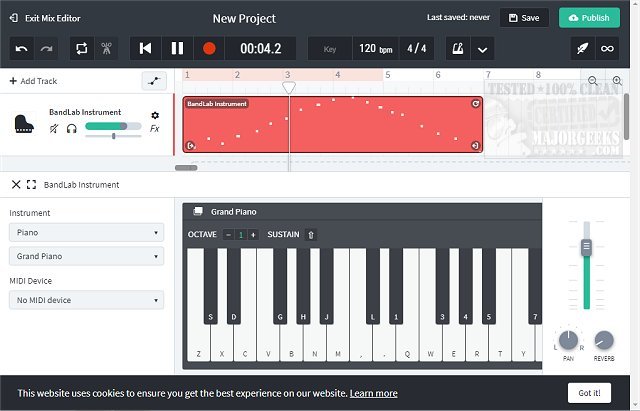Adjust the instrument volume fader
The height and width of the screenshot is (411, 640).
click(587, 246)
